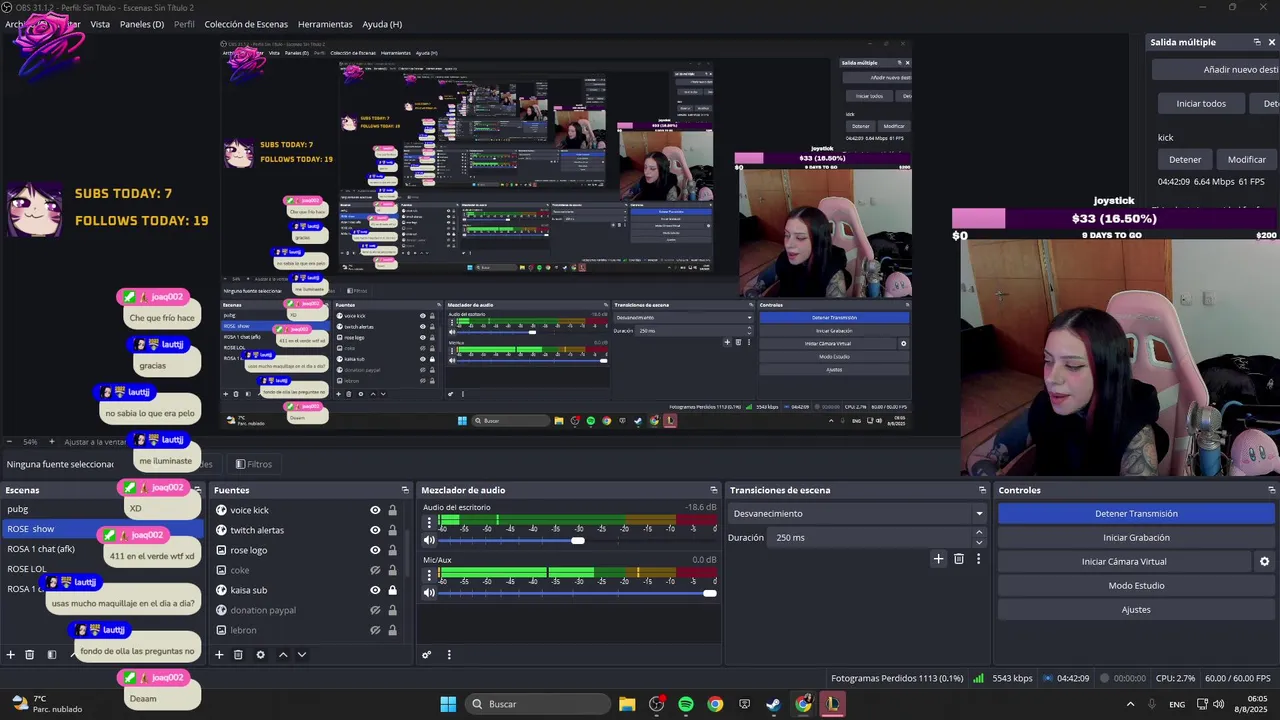1280x720 pixels.
Task: Start virtual camera with Iniciar Cámara Virtual
Action: (1124, 562)
